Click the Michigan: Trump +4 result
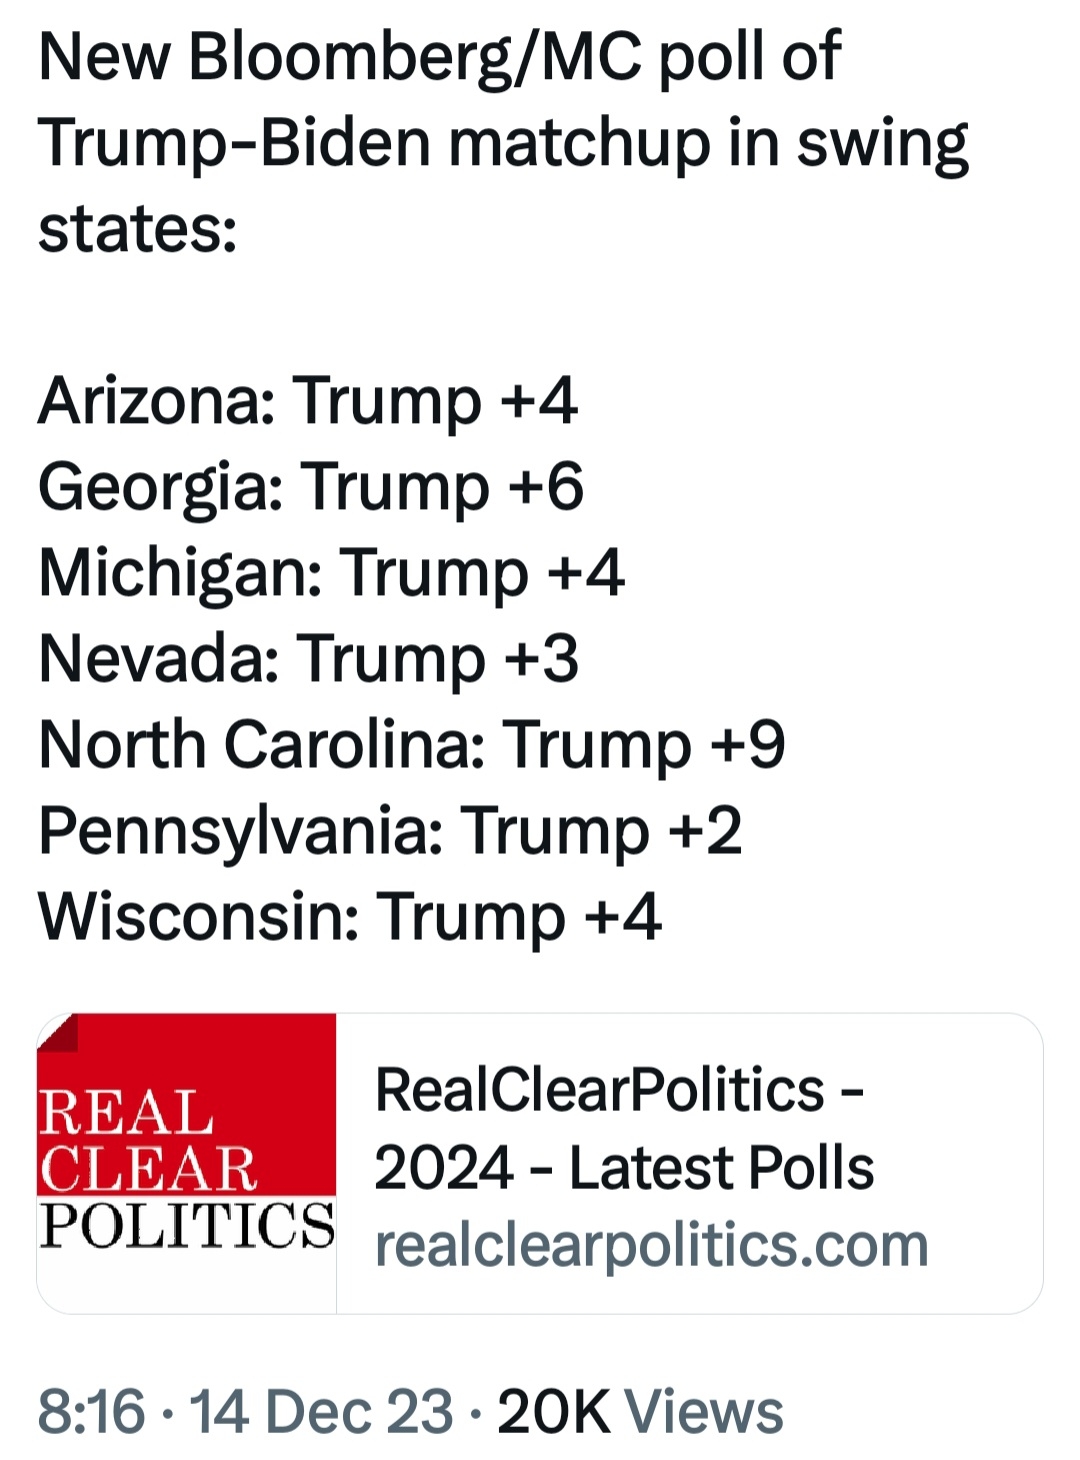 (x=331, y=573)
